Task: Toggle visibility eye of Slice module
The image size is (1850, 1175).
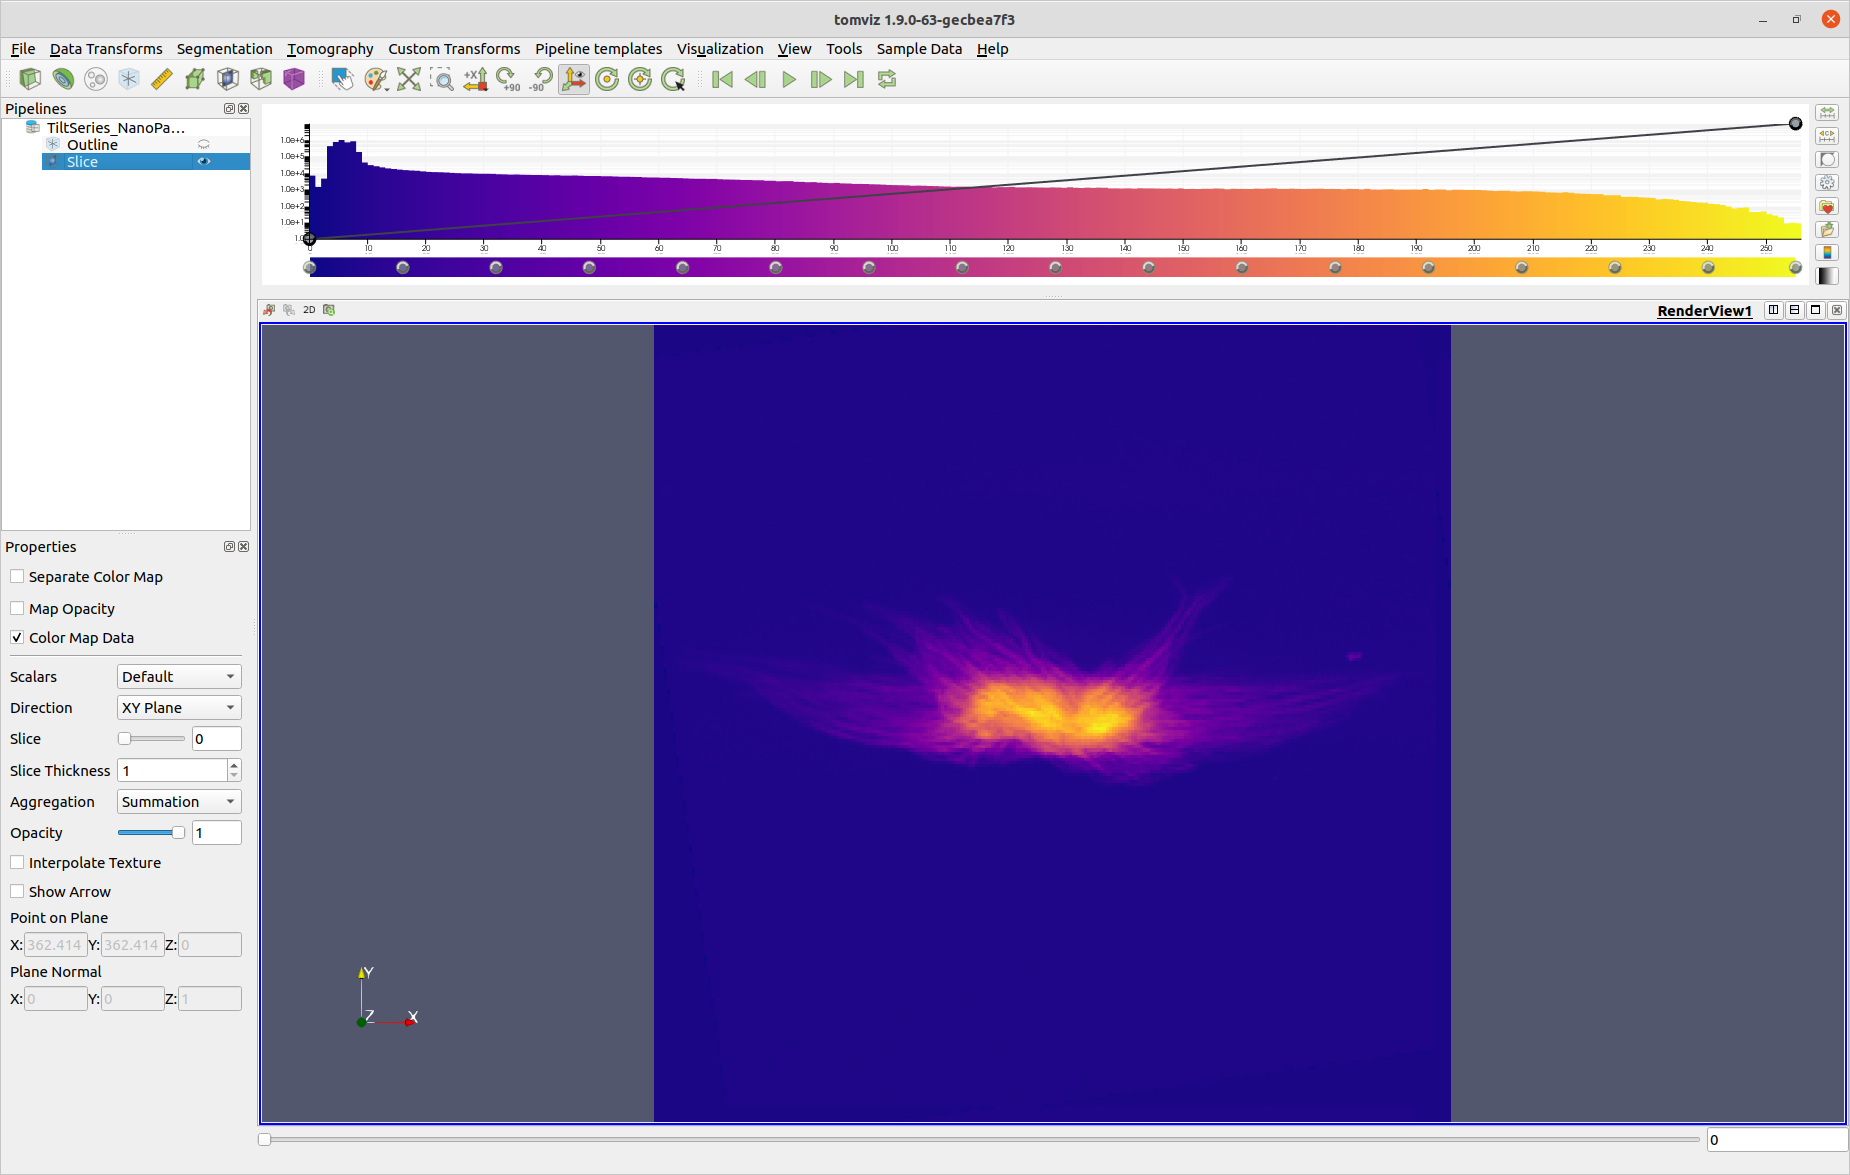Action: point(204,161)
